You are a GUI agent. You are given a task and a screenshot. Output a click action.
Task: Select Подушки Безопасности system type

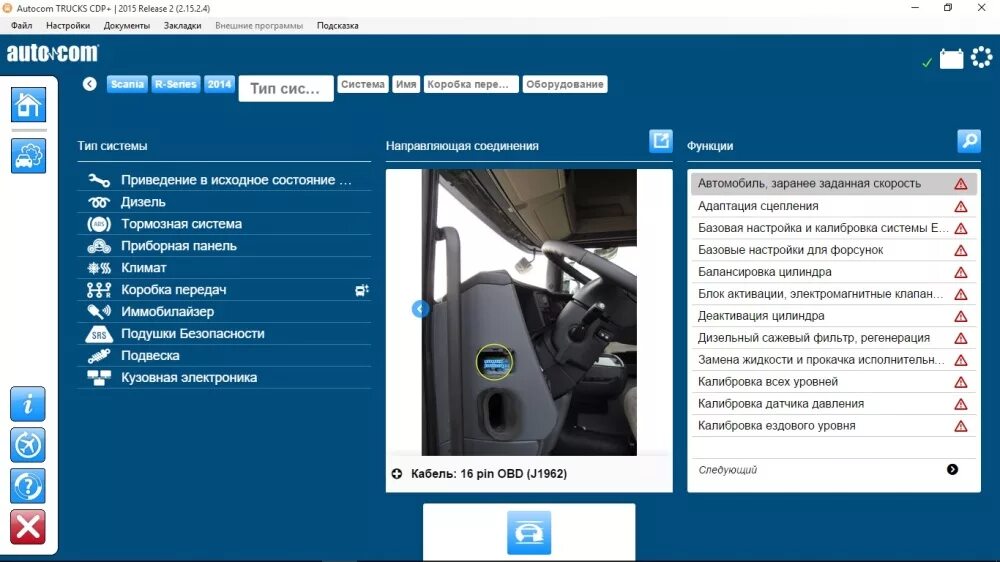click(224, 334)
